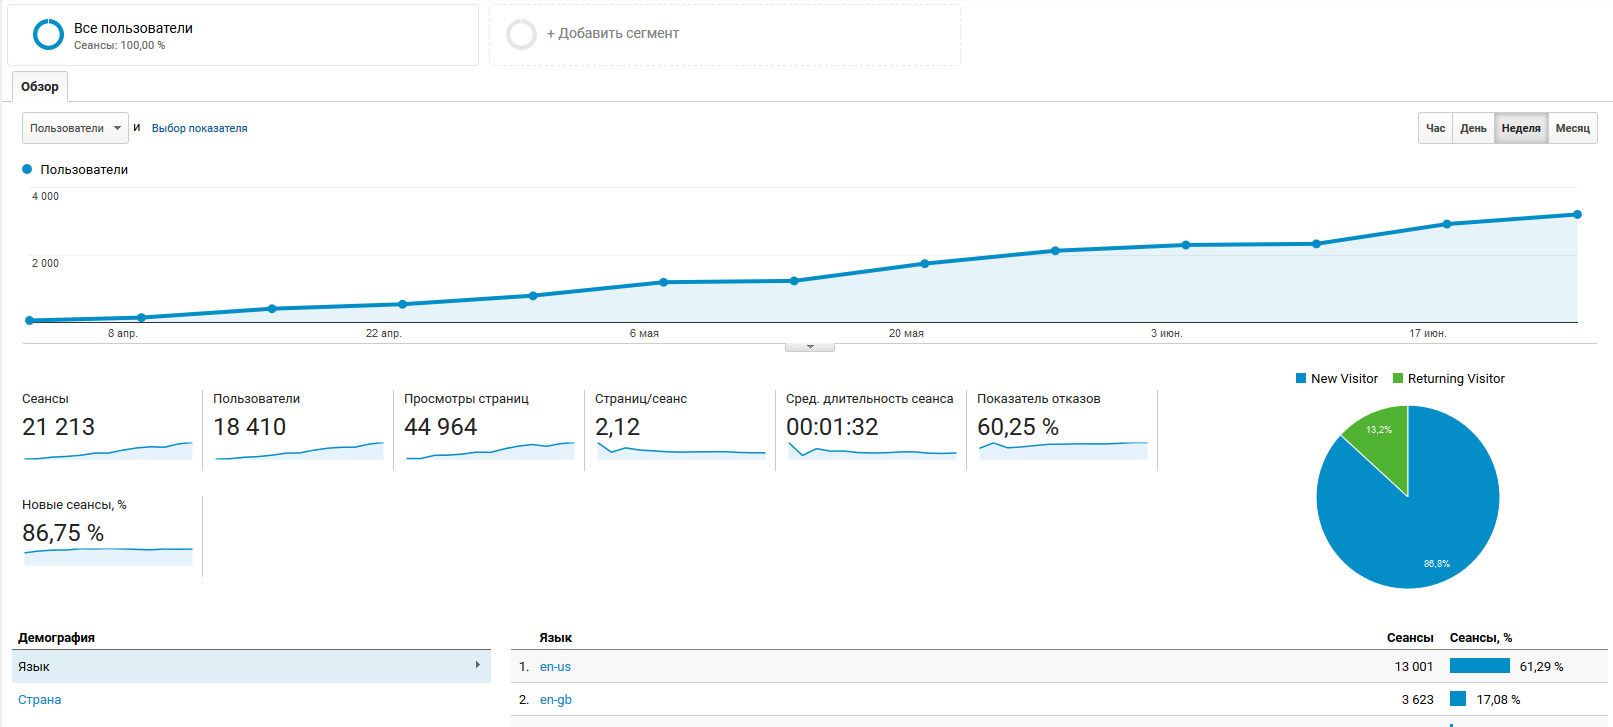Switch graph granularity to Час

point(1435,129)
